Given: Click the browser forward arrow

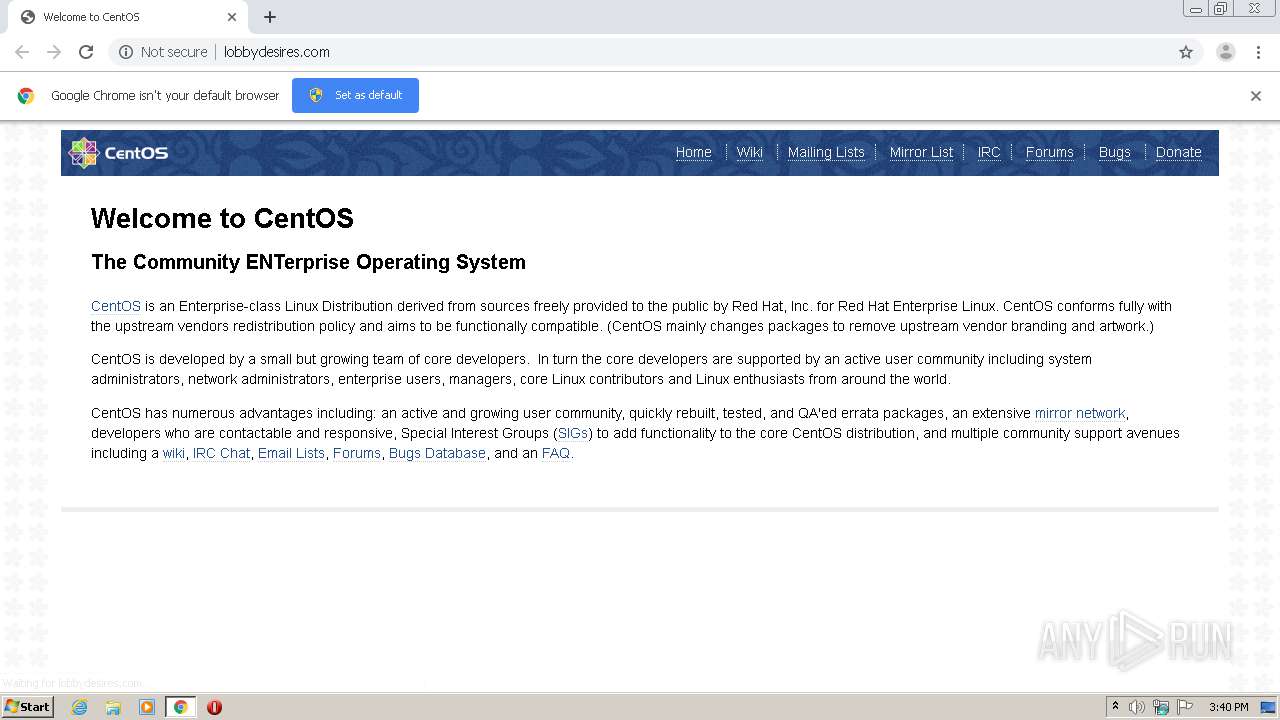Looking at the screenshot, I should [54, 52].
